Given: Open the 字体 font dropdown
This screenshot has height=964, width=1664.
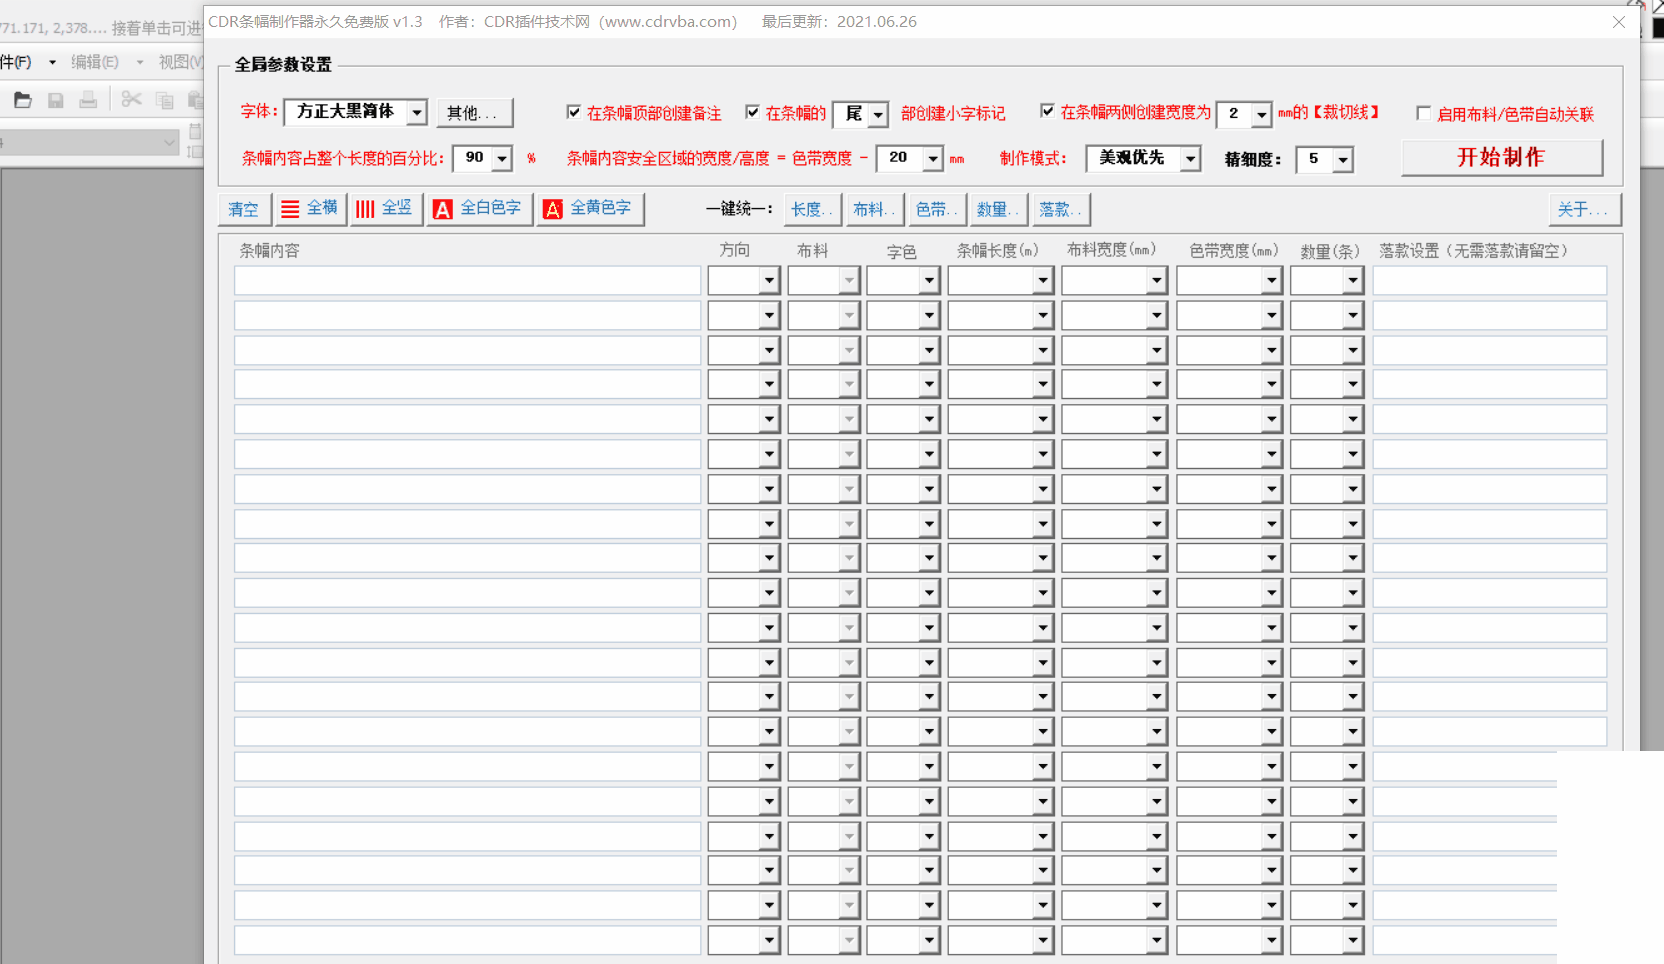Looking at the screenshot, I should (417, 112).
